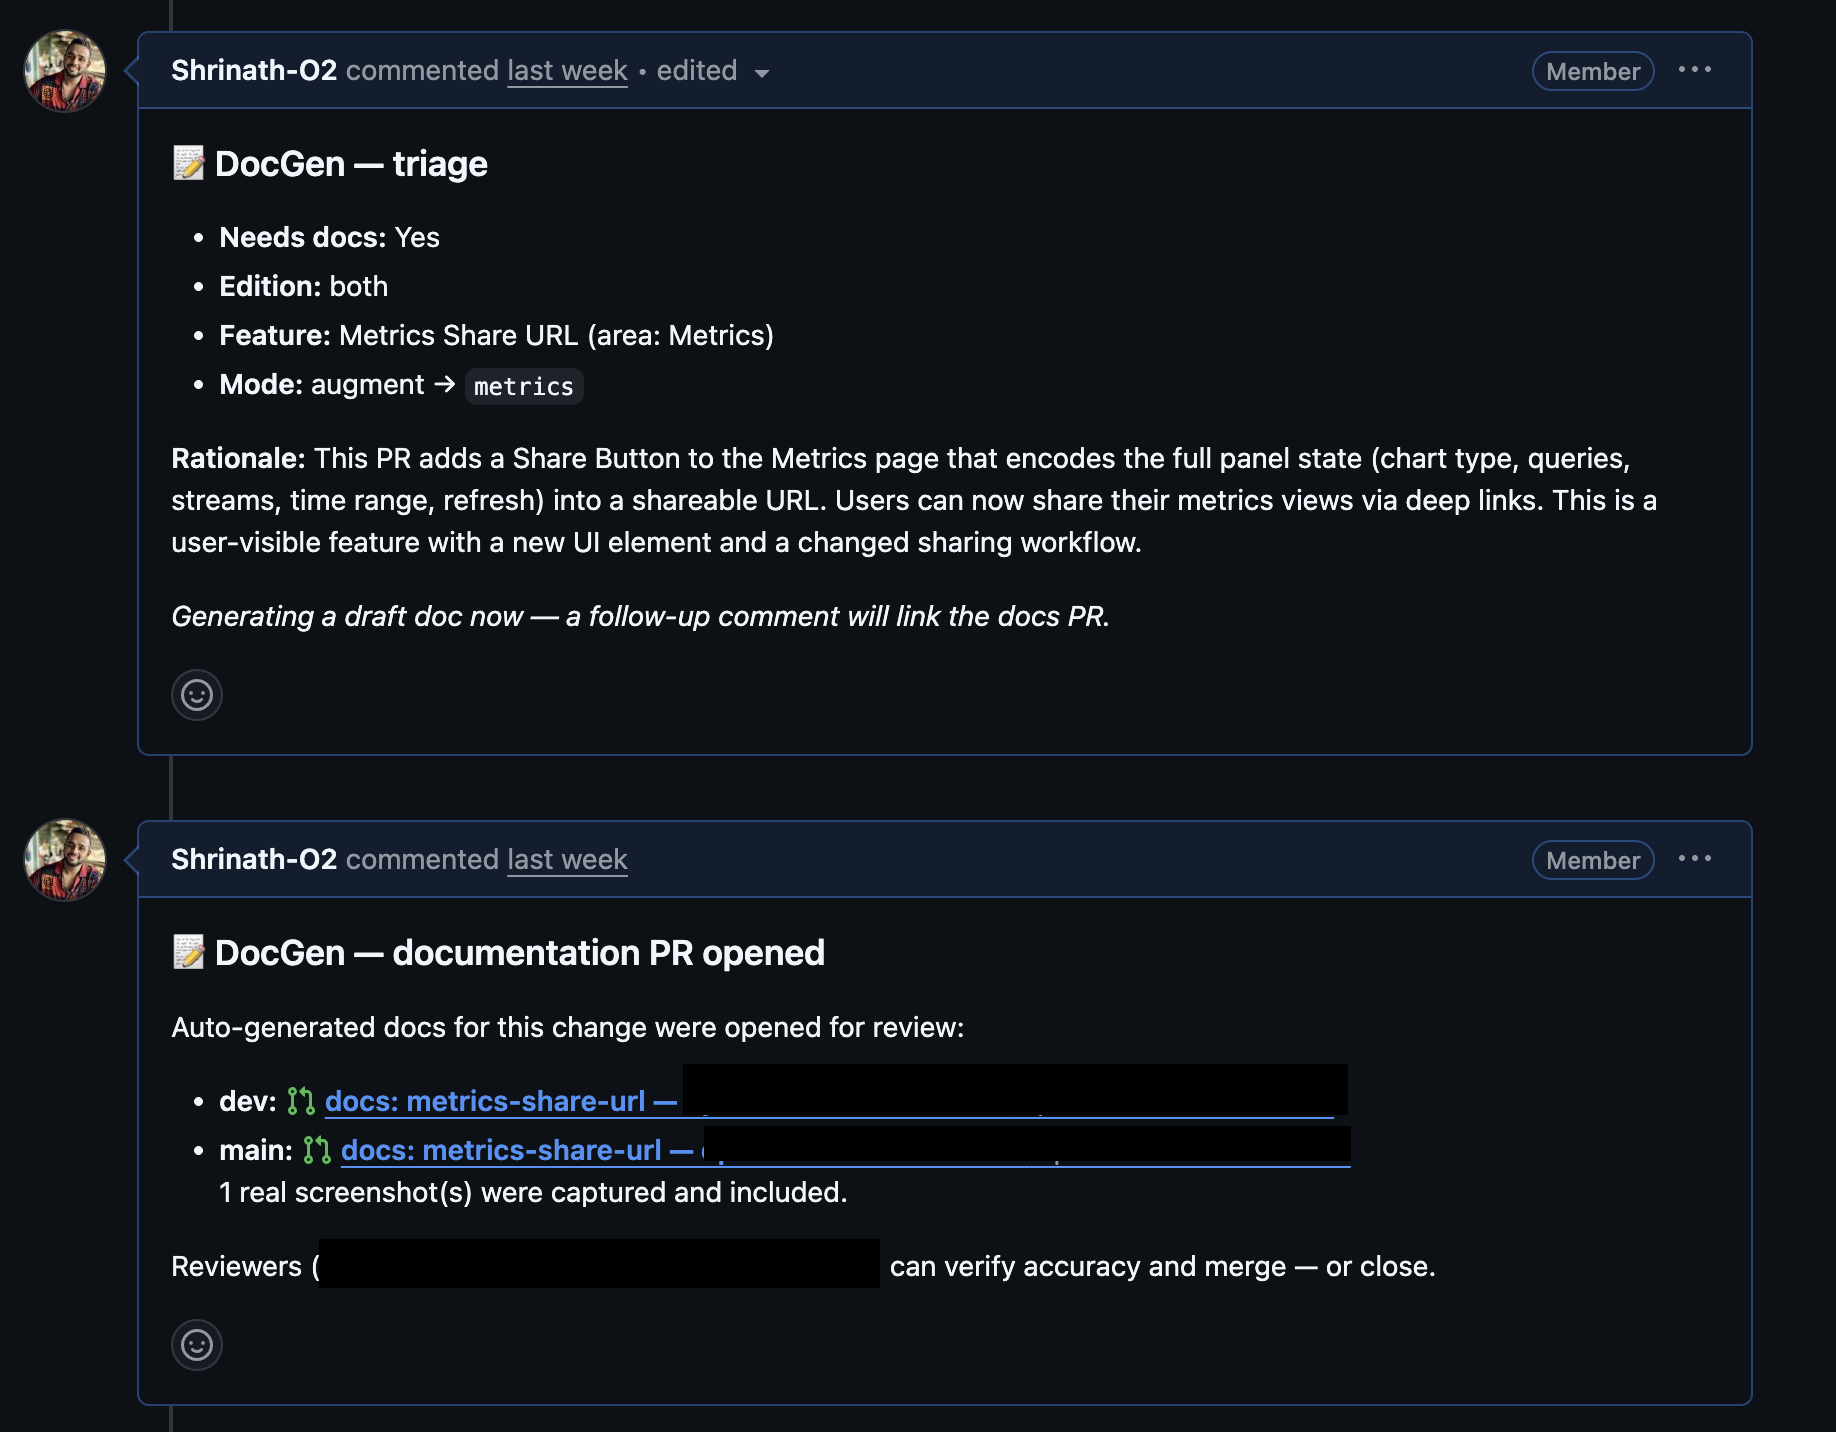Screen dimensions: 1836x1432
Task: Click 'Feature: Metrics Share URL' list item
Action: (x=497, y=335)
